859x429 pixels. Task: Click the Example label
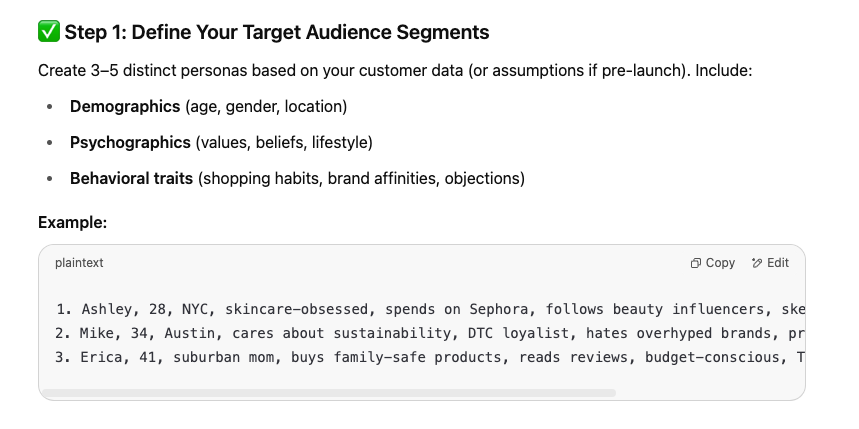72,222
